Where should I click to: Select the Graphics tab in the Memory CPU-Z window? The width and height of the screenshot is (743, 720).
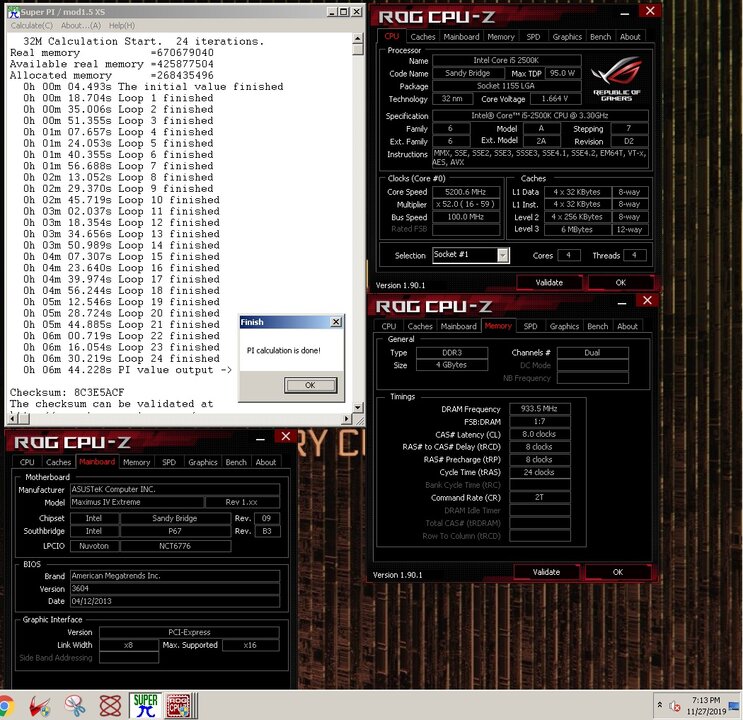click(x=564, y=327)
